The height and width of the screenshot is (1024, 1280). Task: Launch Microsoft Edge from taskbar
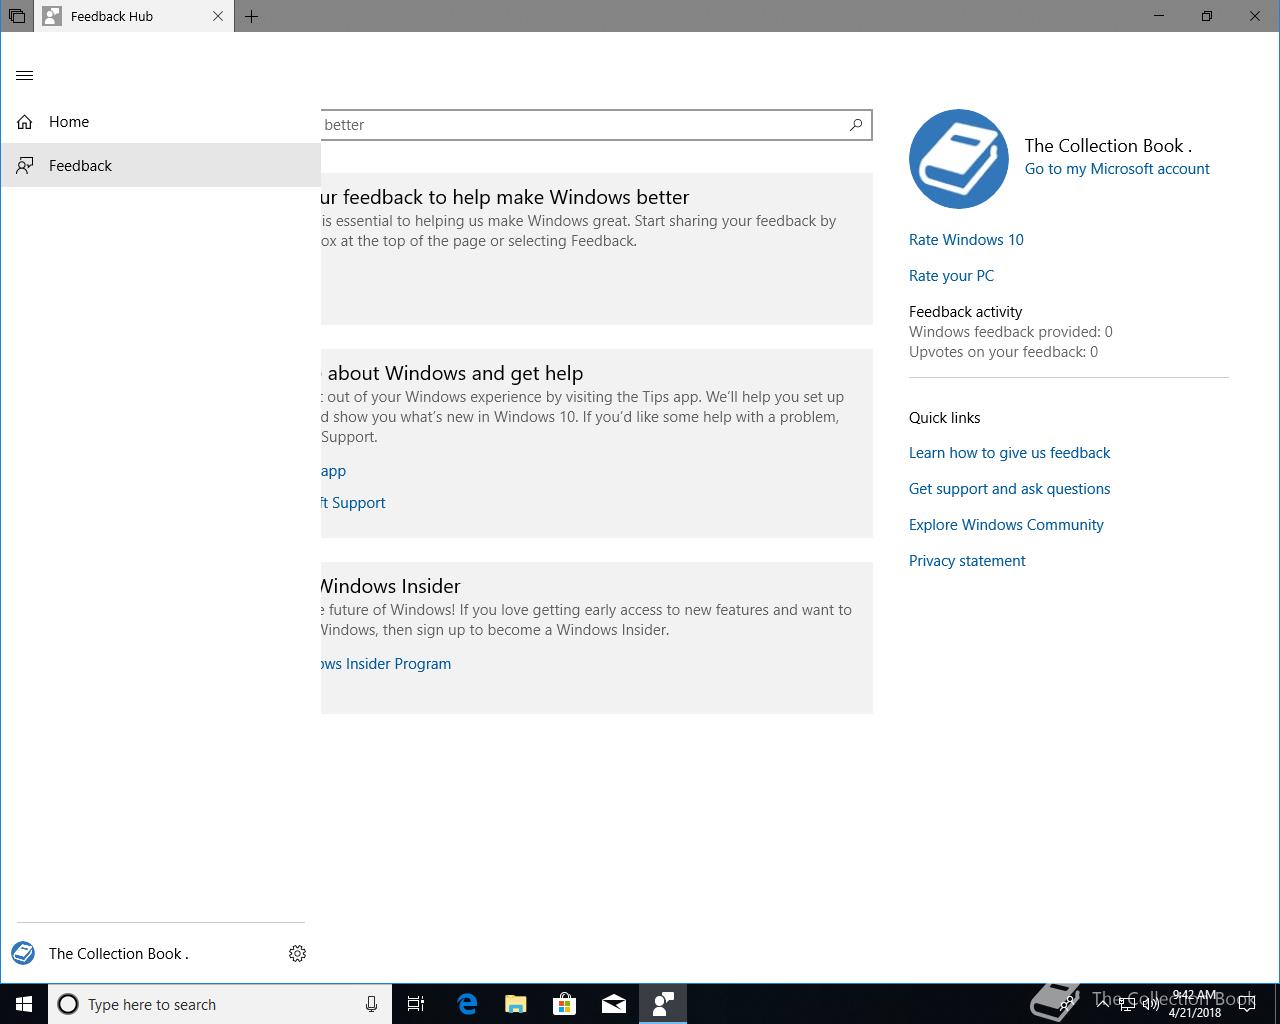[466, 1004]
